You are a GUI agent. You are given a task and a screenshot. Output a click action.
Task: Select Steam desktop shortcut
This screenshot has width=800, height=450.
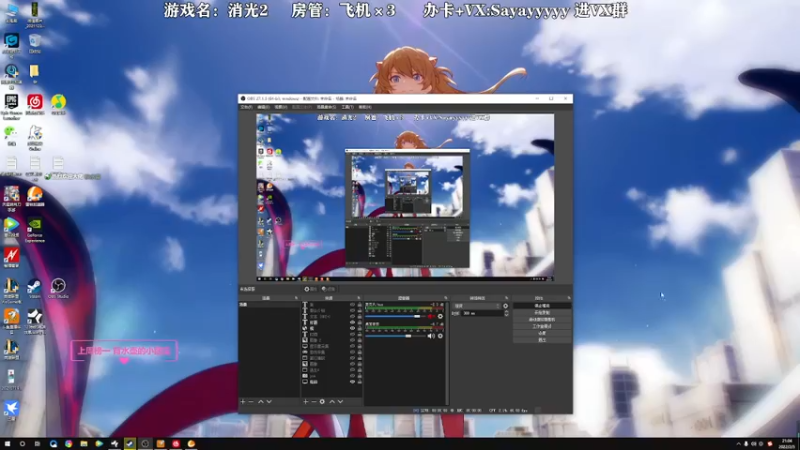coord(35,289)
